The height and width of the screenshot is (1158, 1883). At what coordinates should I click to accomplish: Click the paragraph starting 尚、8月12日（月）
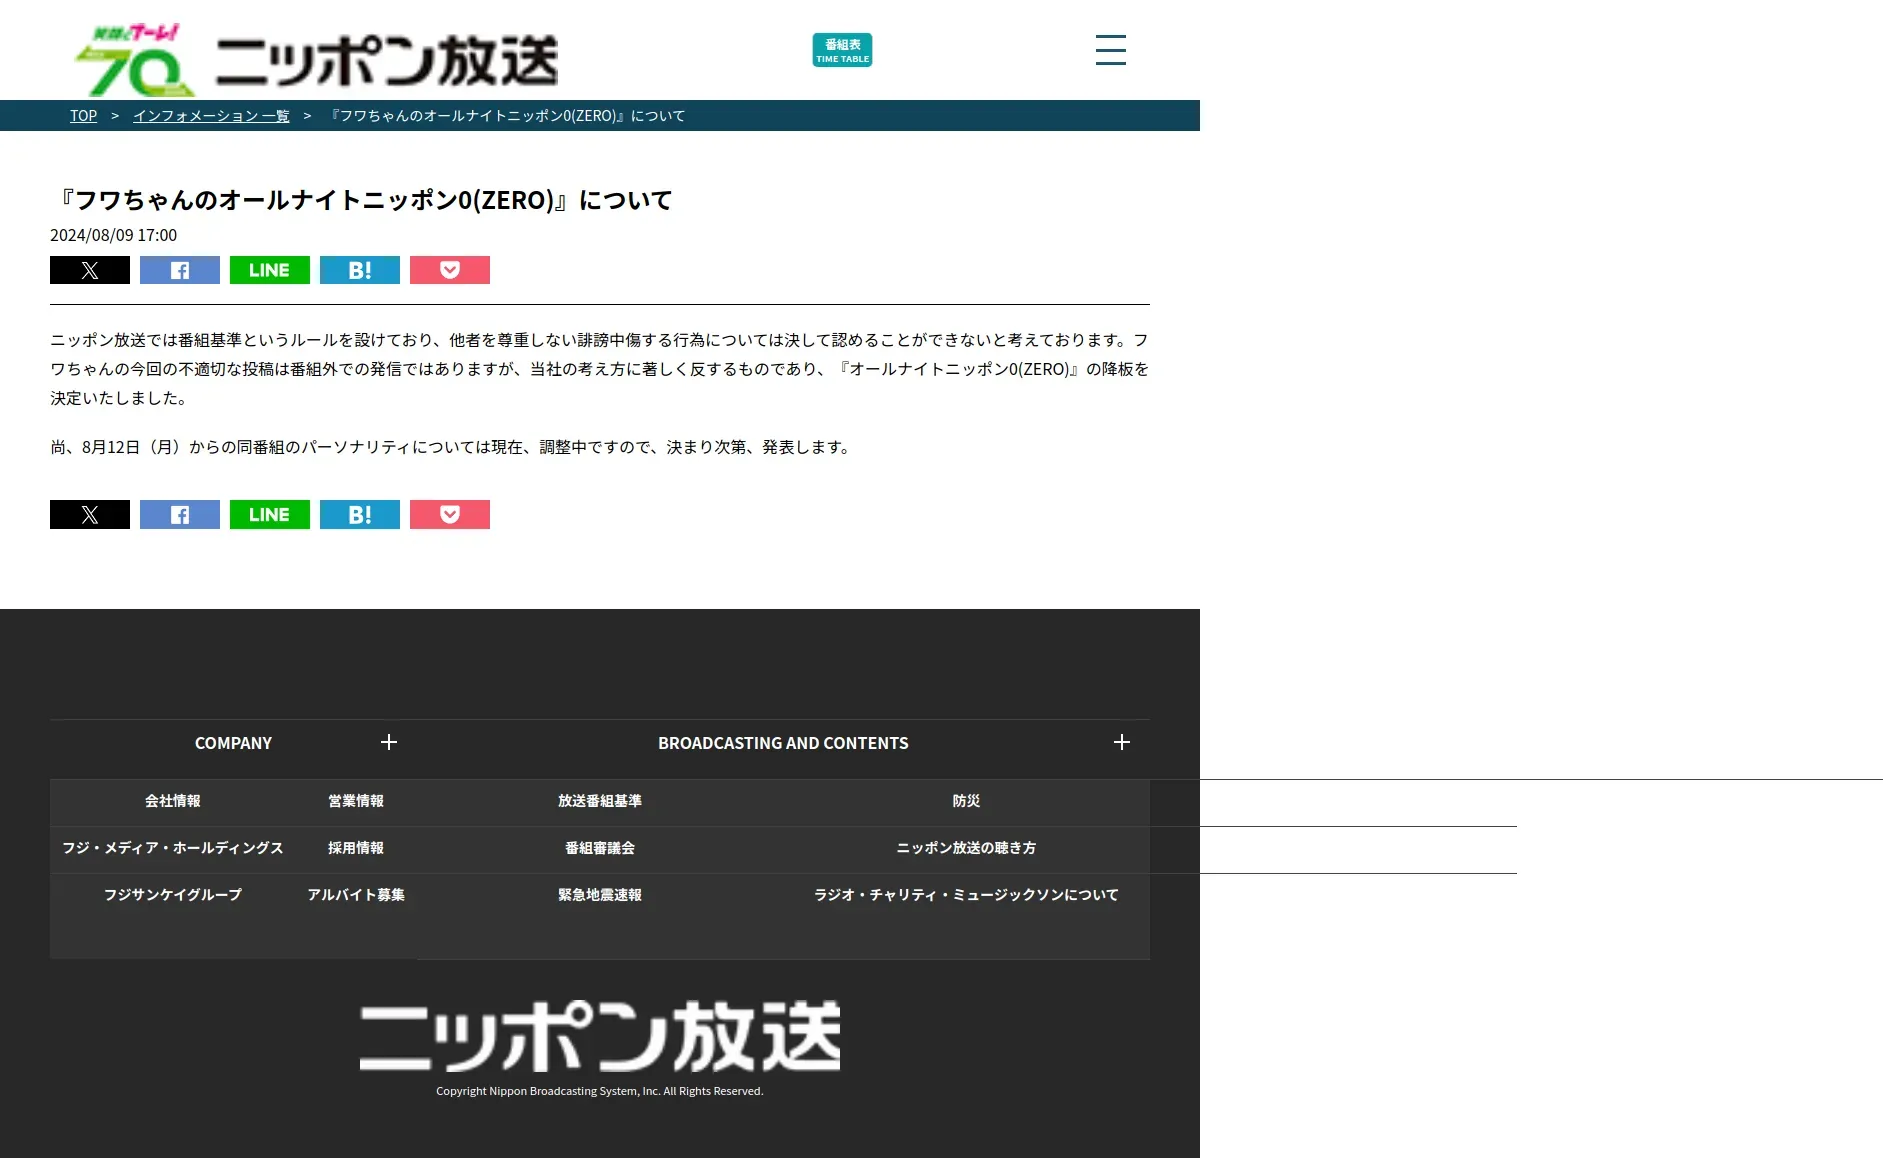tap(451, 447)
